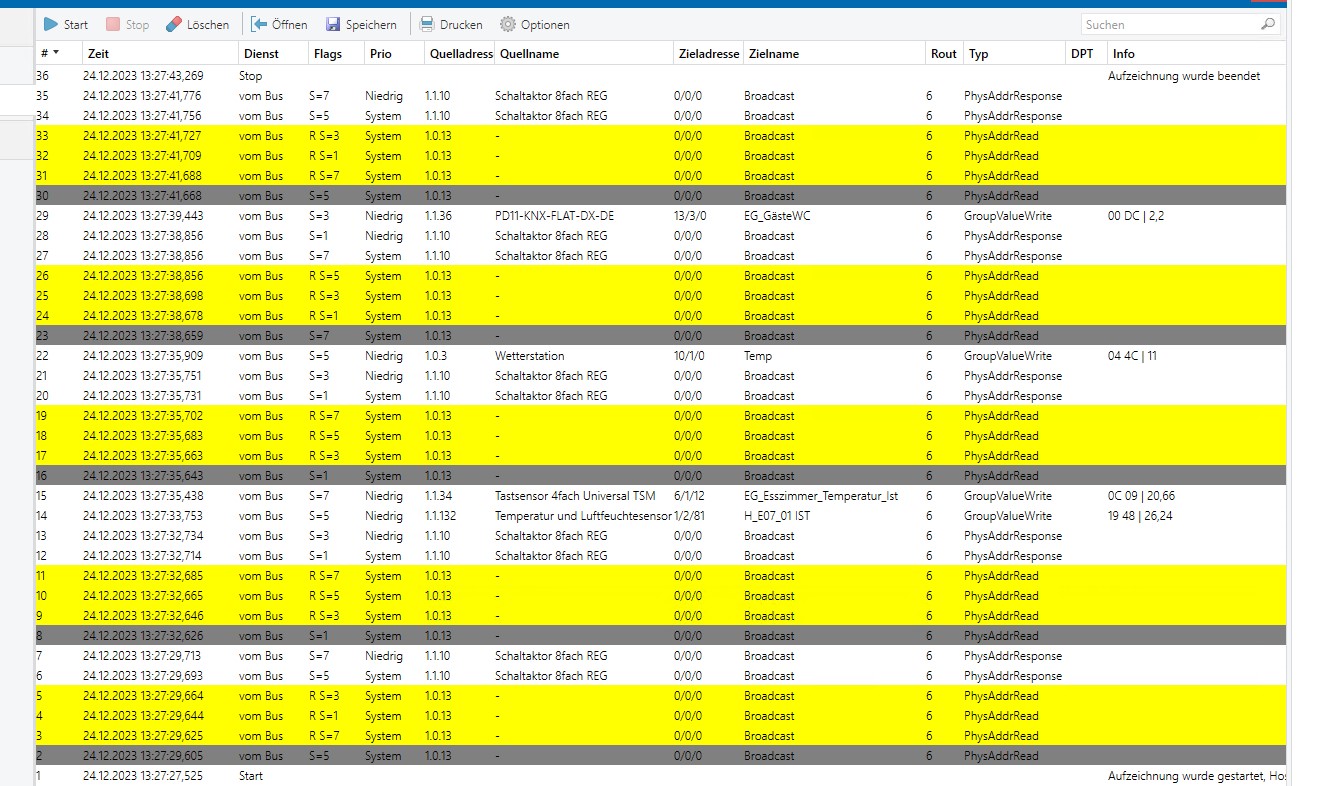Click the Typ column header
Image resolution: width=1321 pixels, height=786 pixels.
[1012, 54]
